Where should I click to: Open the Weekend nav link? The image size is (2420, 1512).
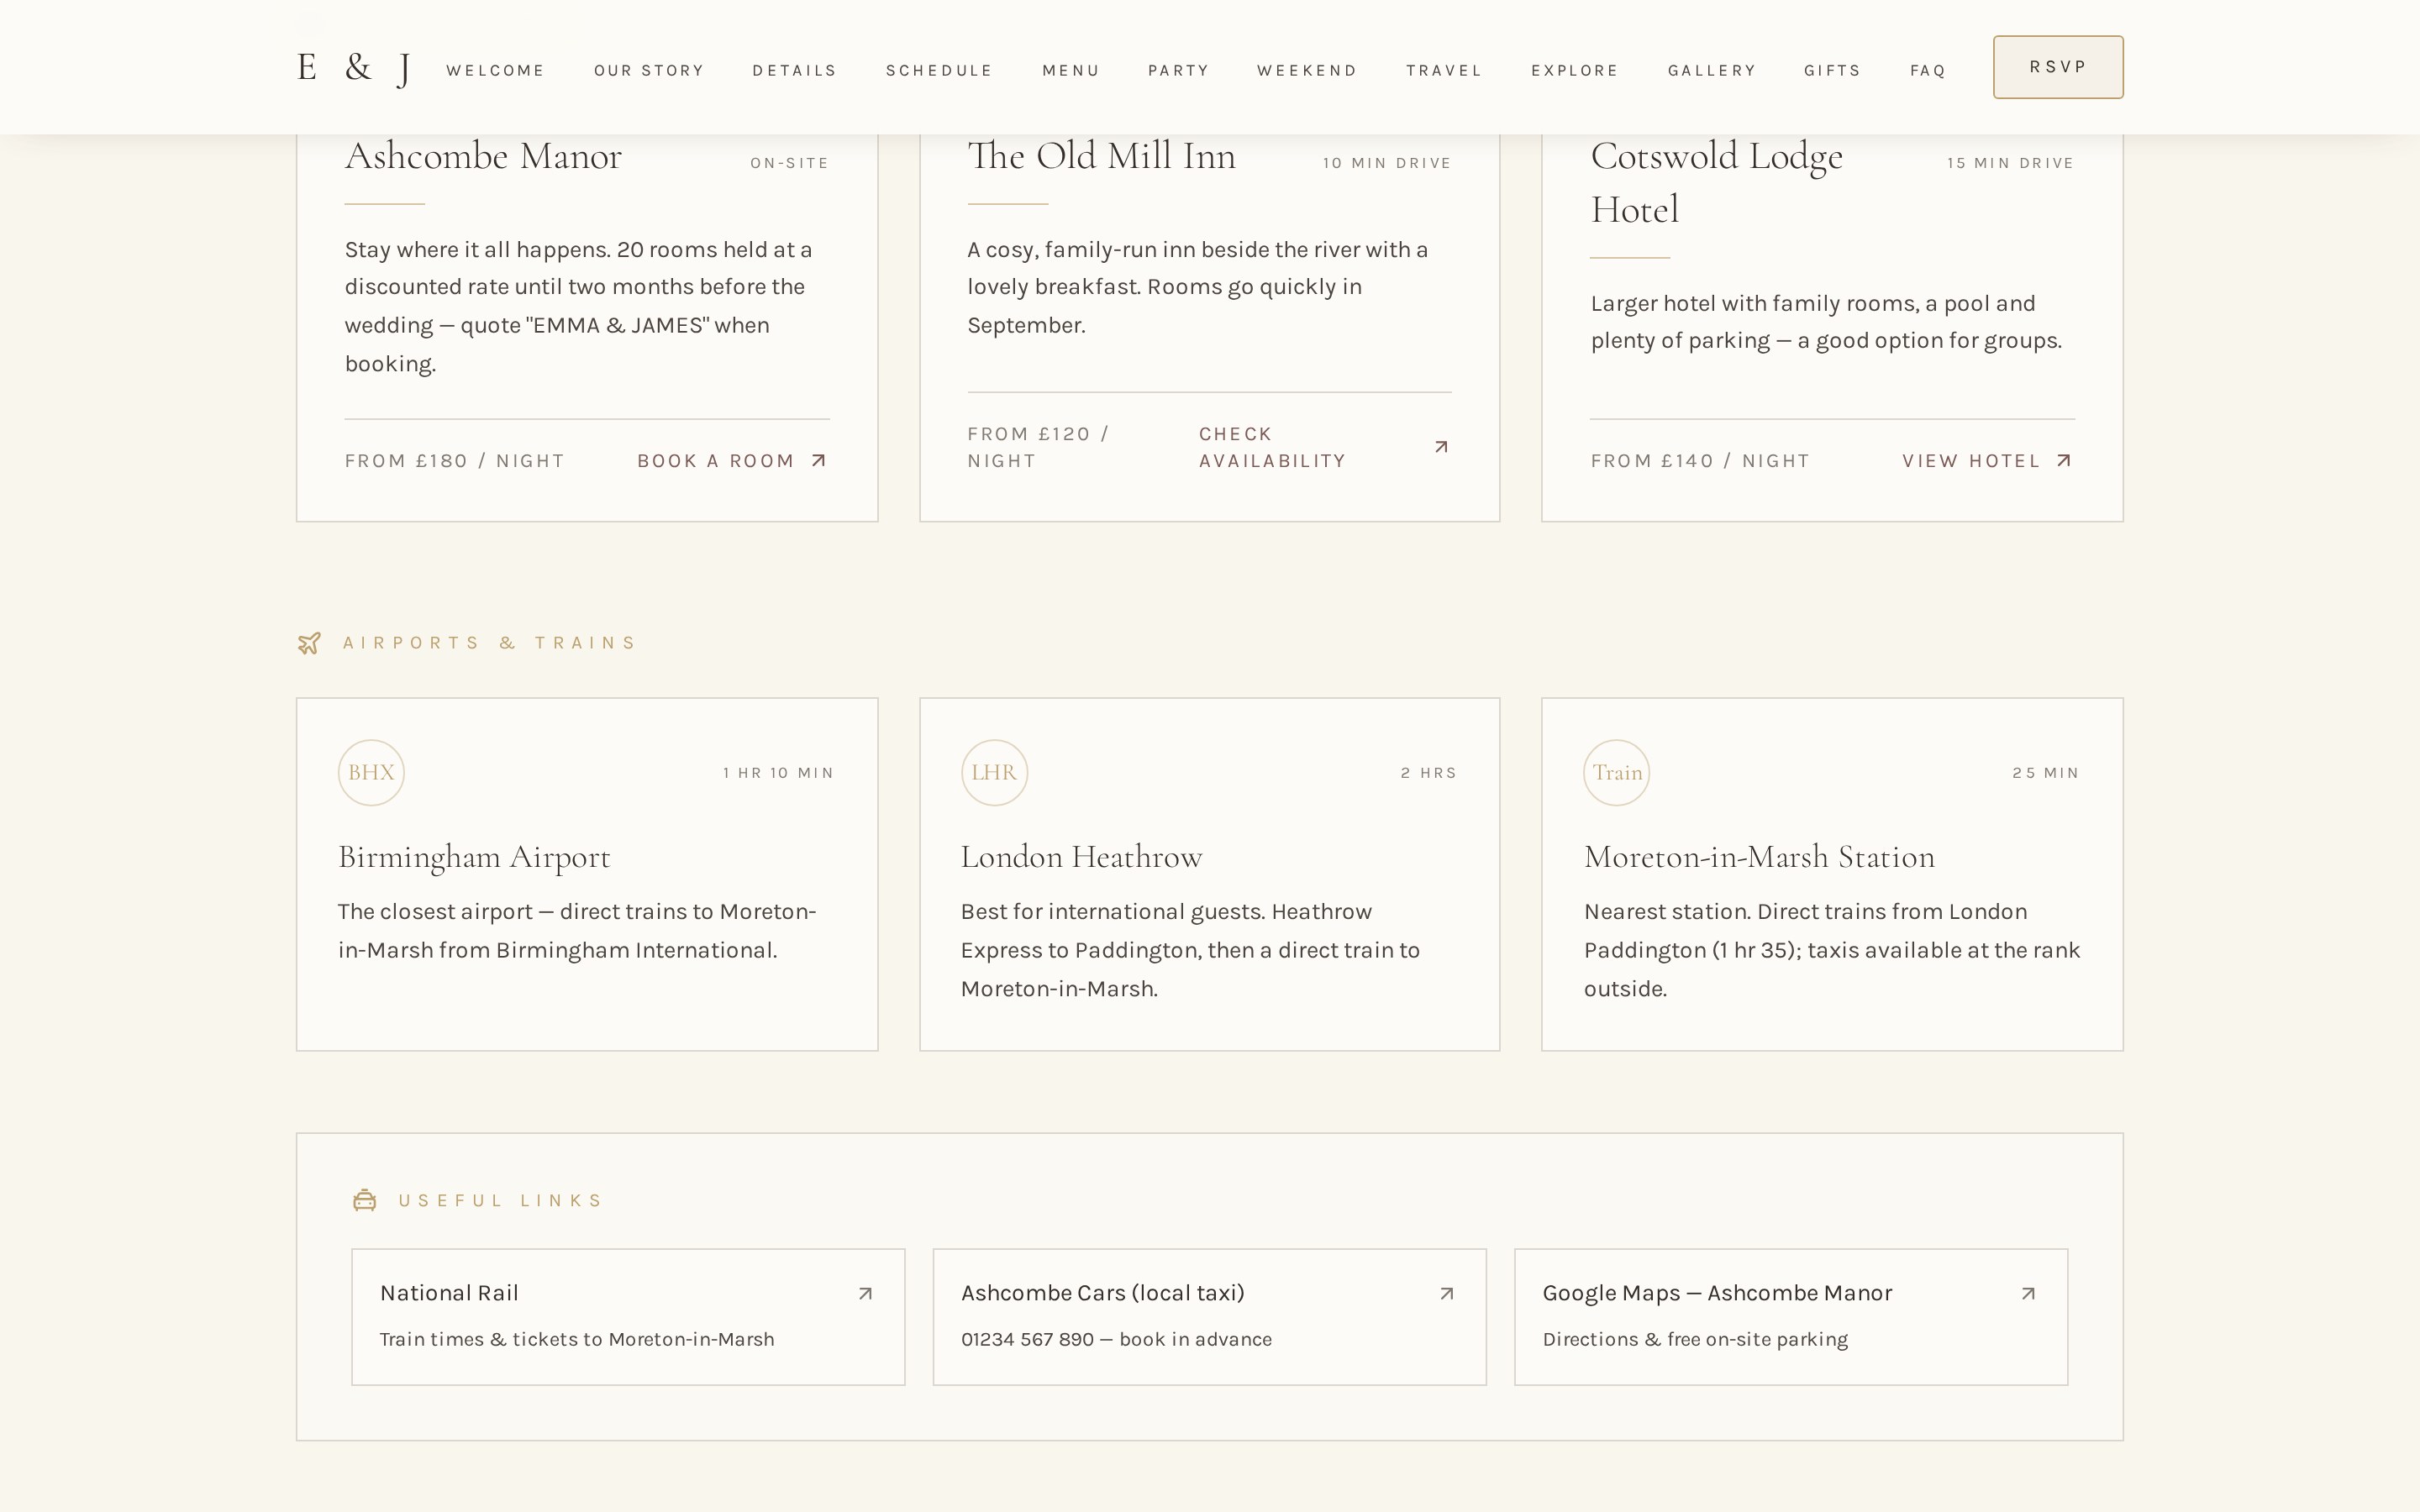(1307, 70)
